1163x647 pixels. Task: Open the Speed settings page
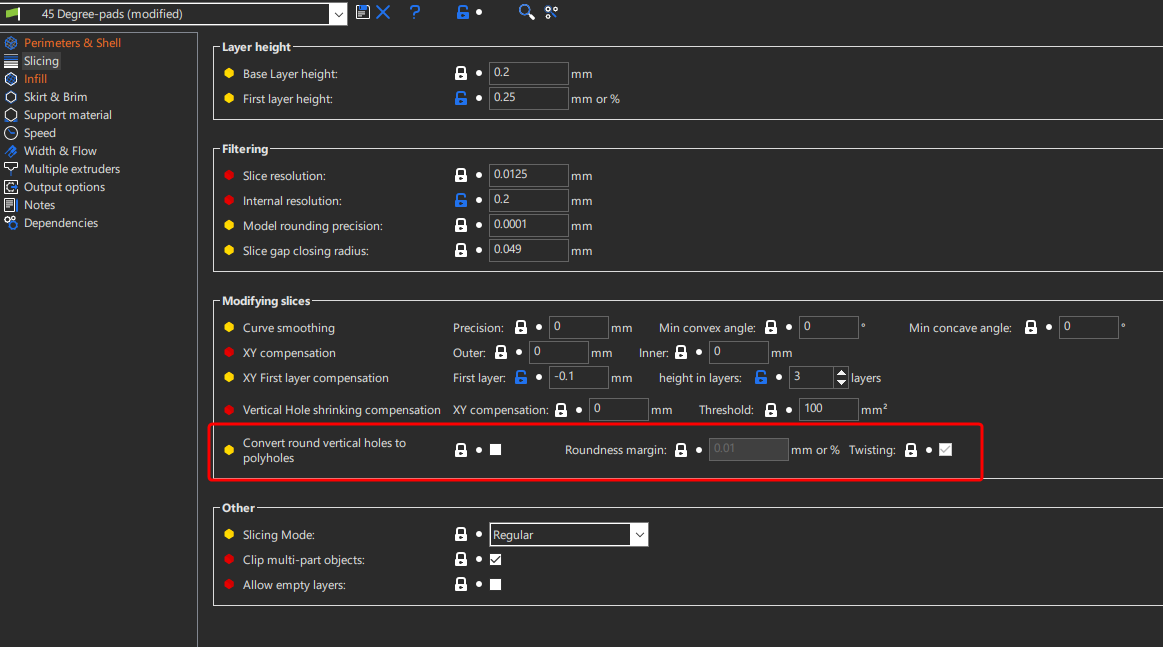pos(39,133)
